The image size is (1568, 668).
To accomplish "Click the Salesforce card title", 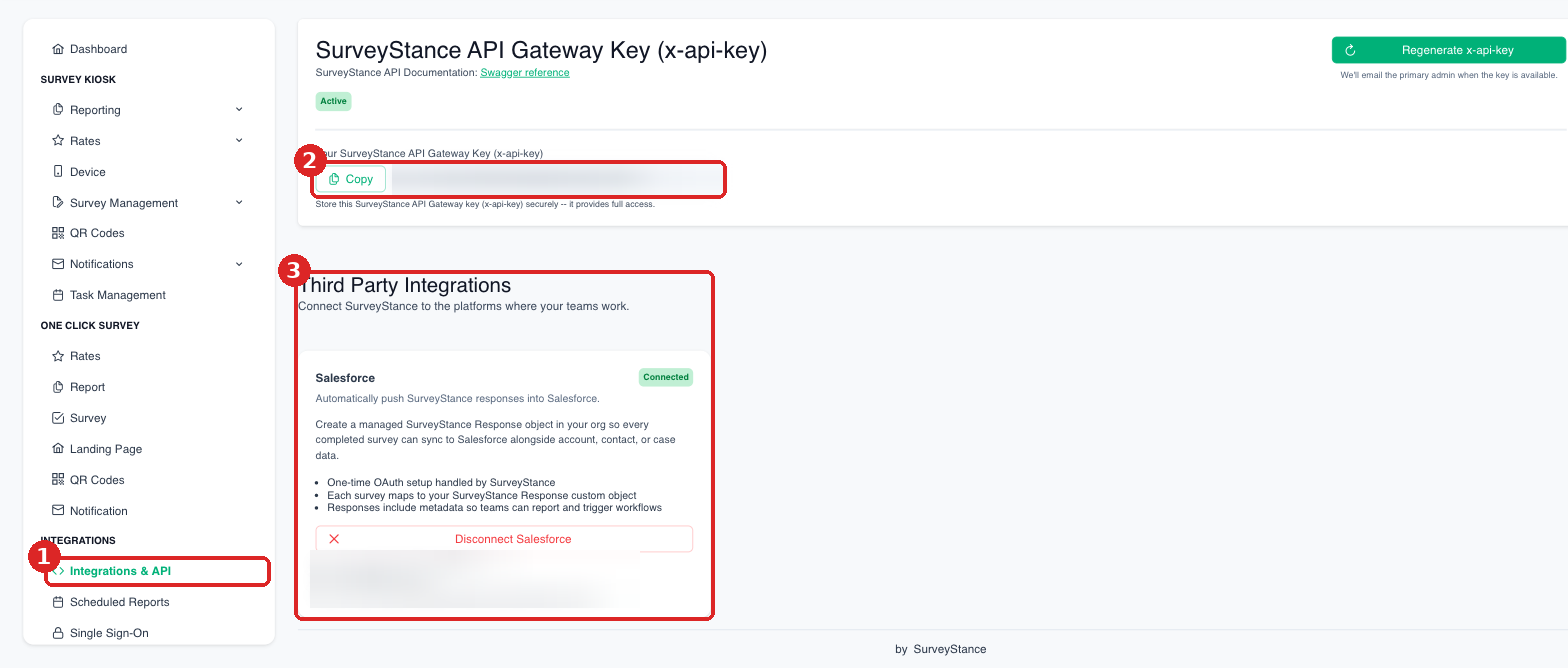I will click(345, 378).
